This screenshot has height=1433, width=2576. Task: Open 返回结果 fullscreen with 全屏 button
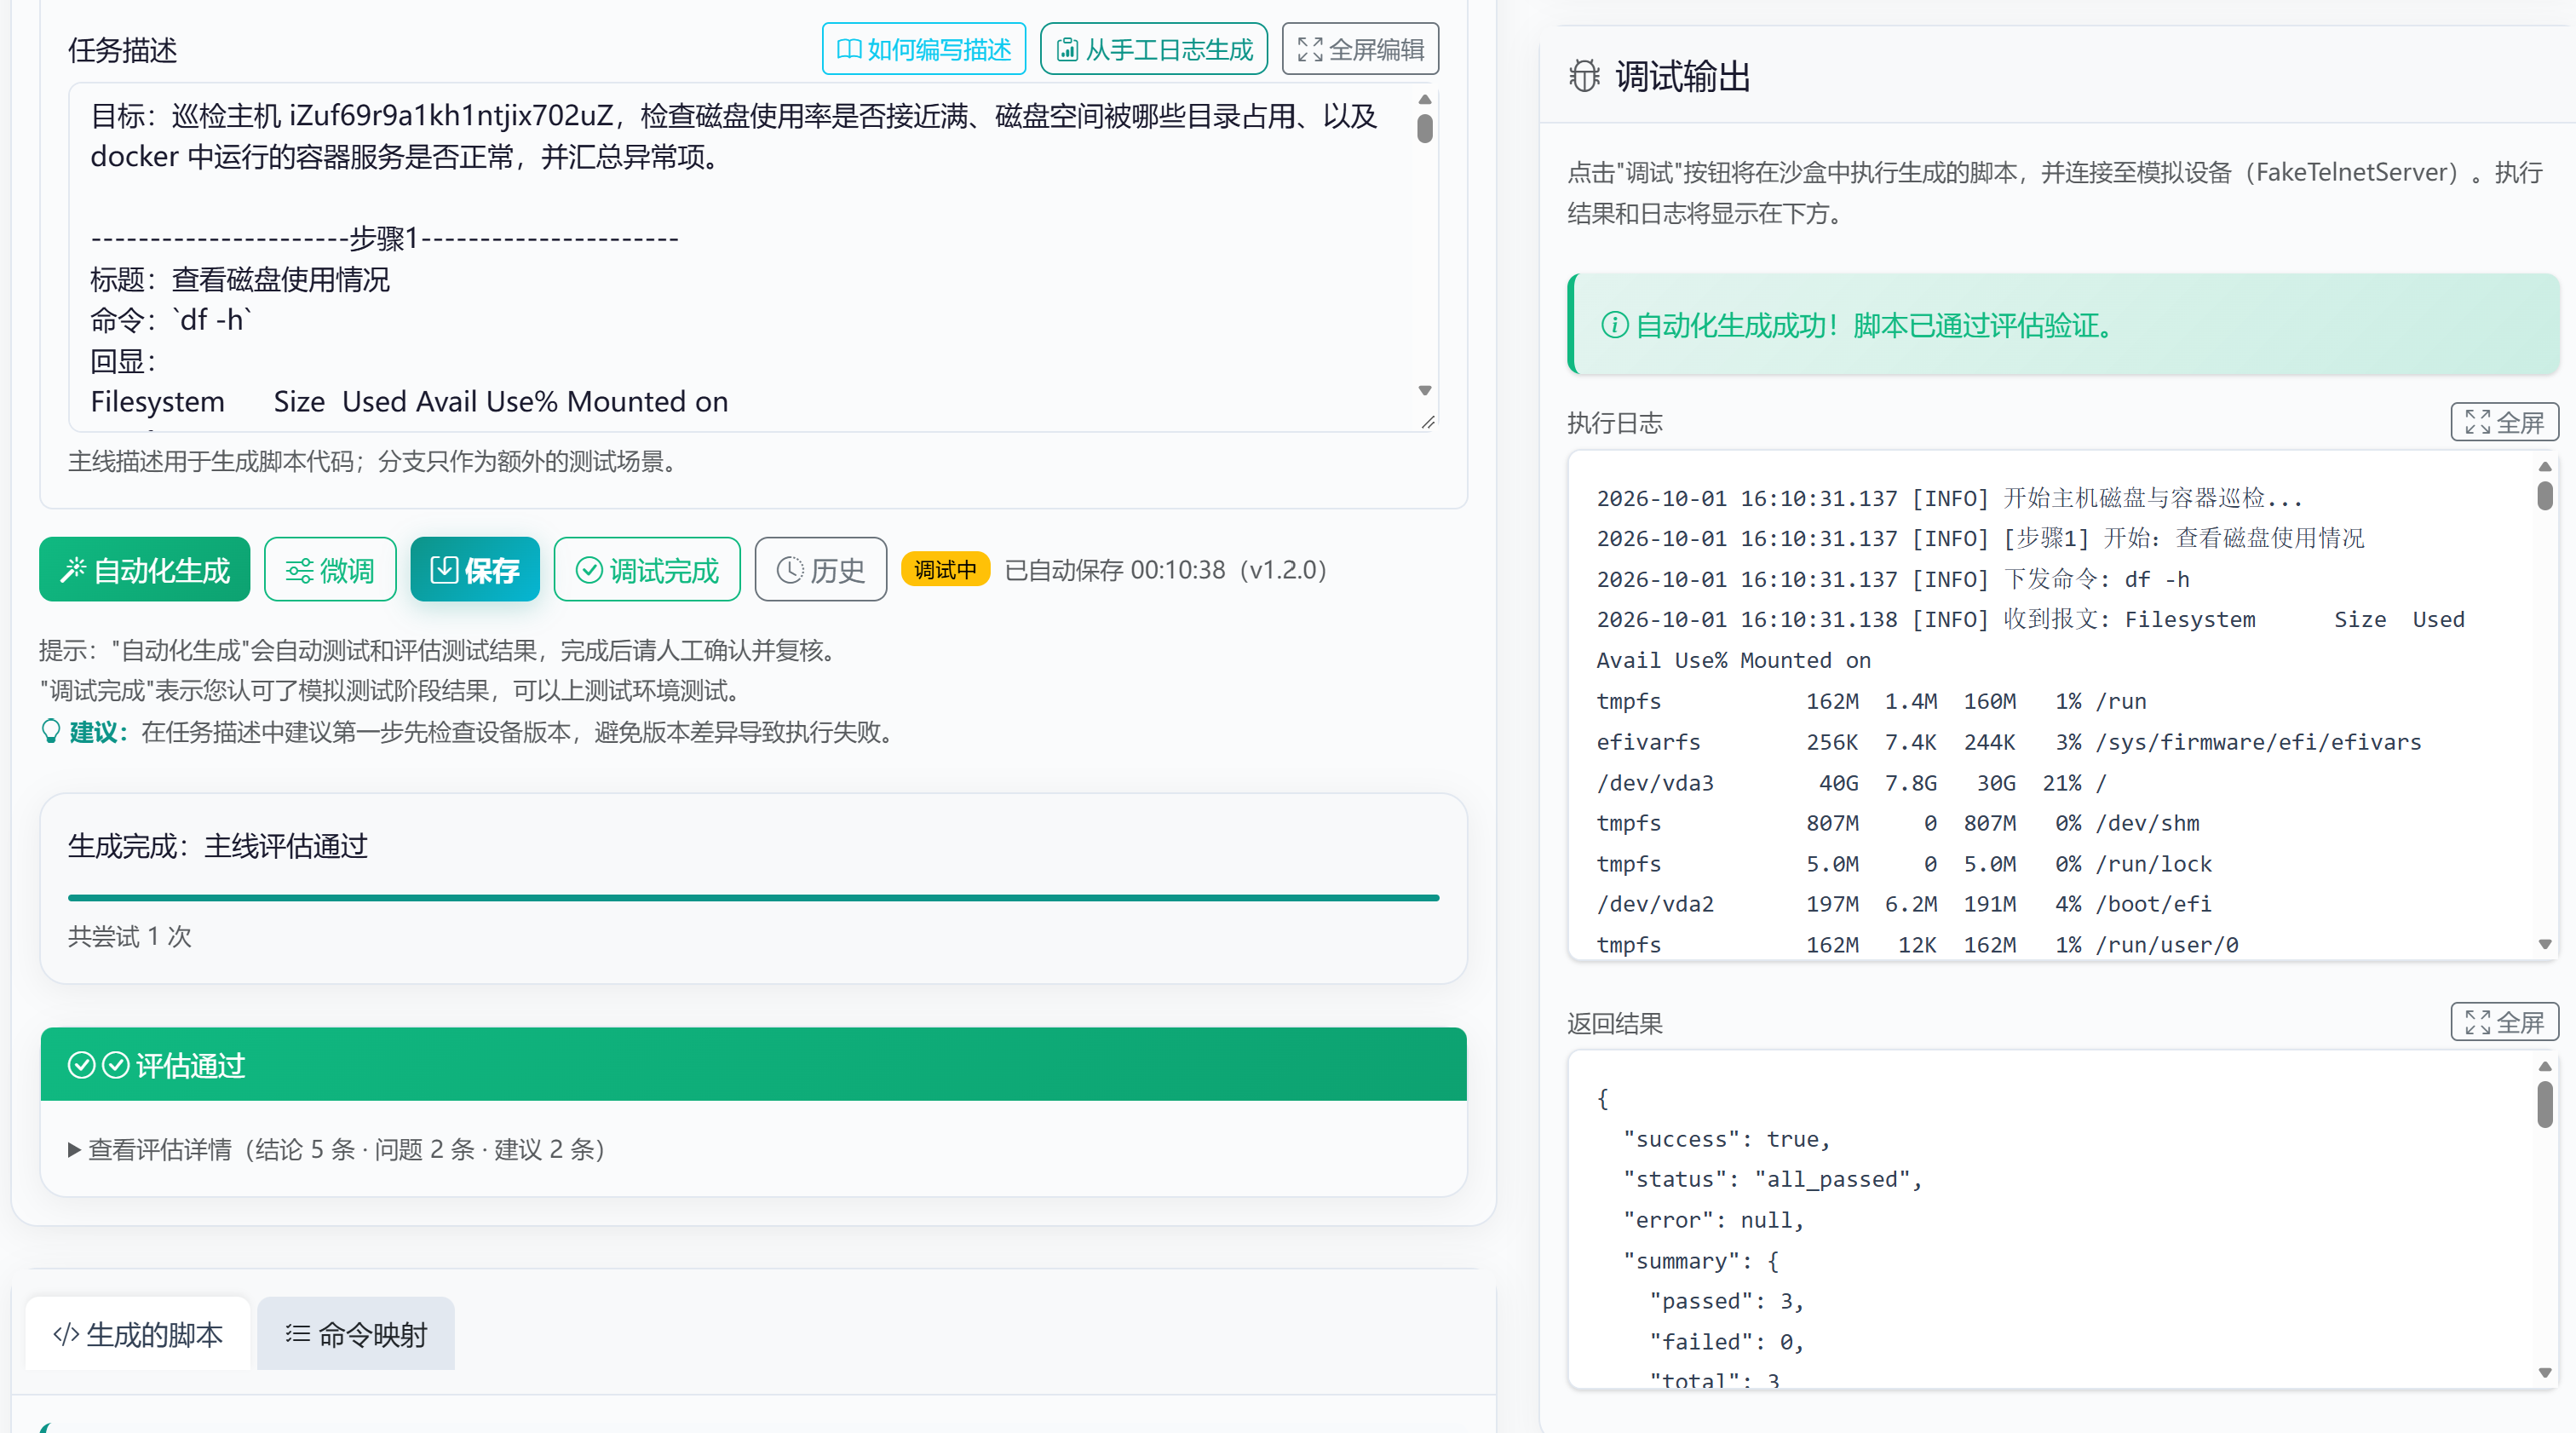pos(2504,1022)
